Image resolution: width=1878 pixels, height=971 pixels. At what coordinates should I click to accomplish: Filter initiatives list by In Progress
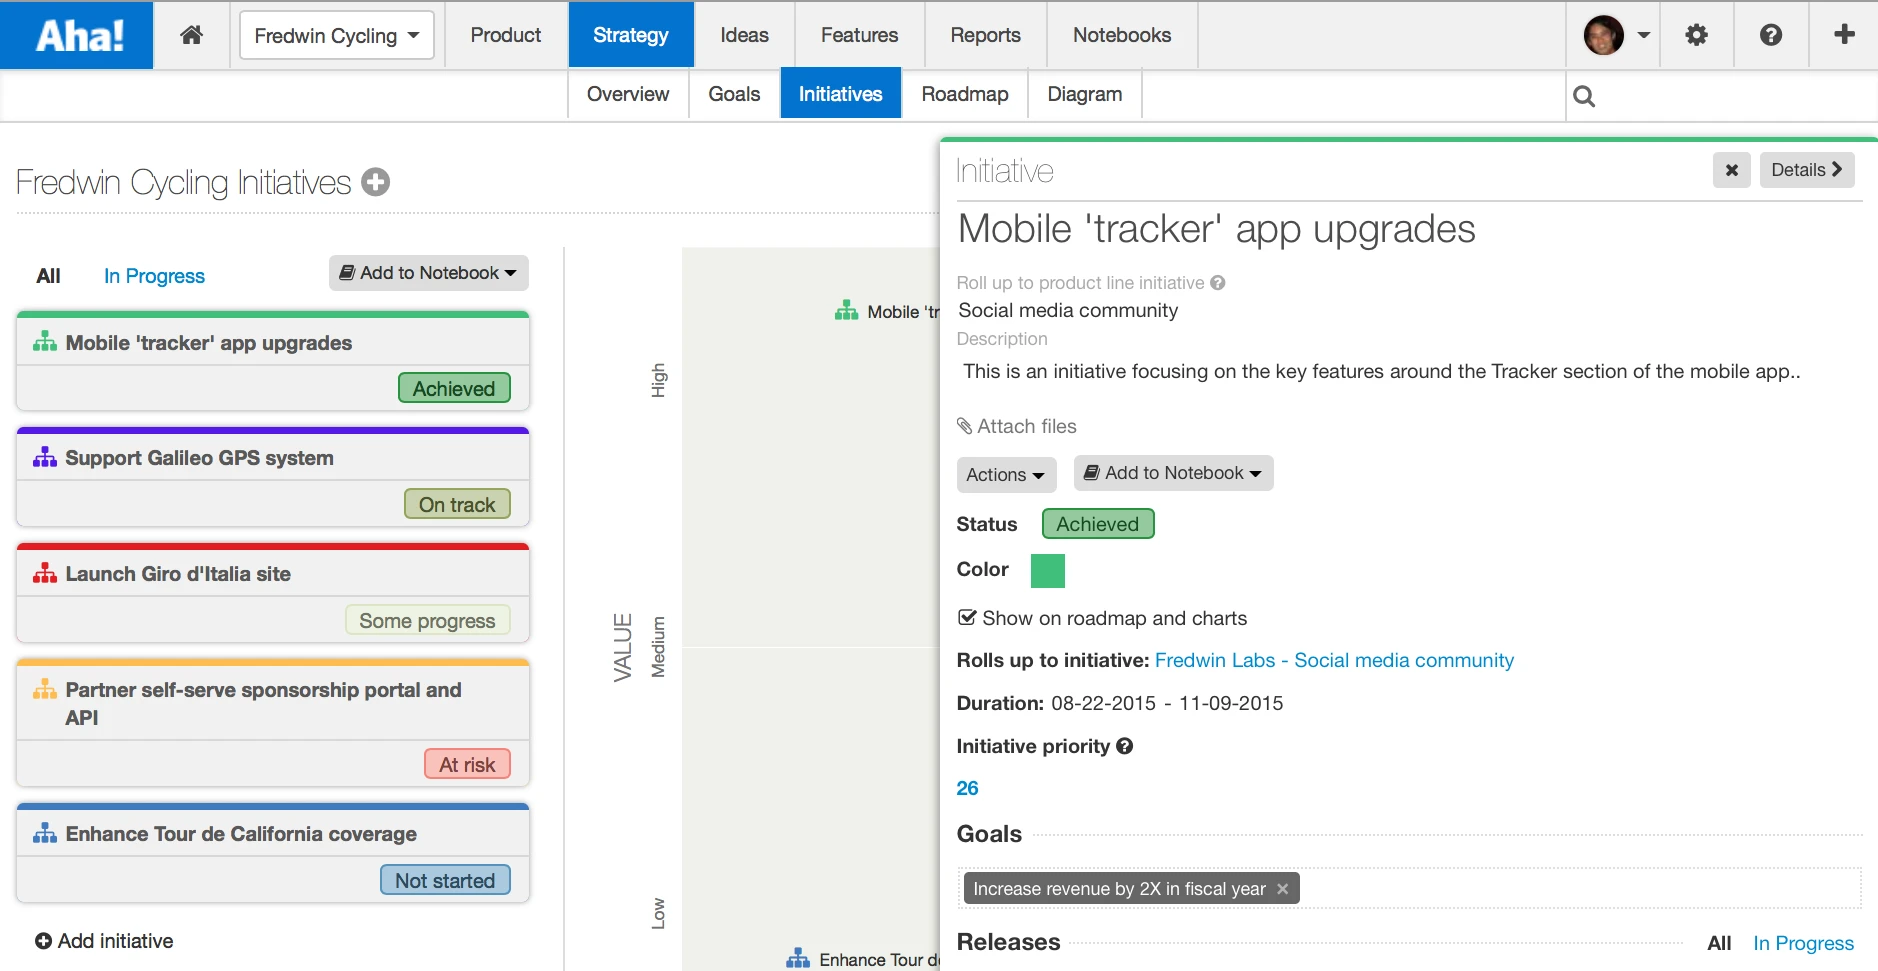154,276
